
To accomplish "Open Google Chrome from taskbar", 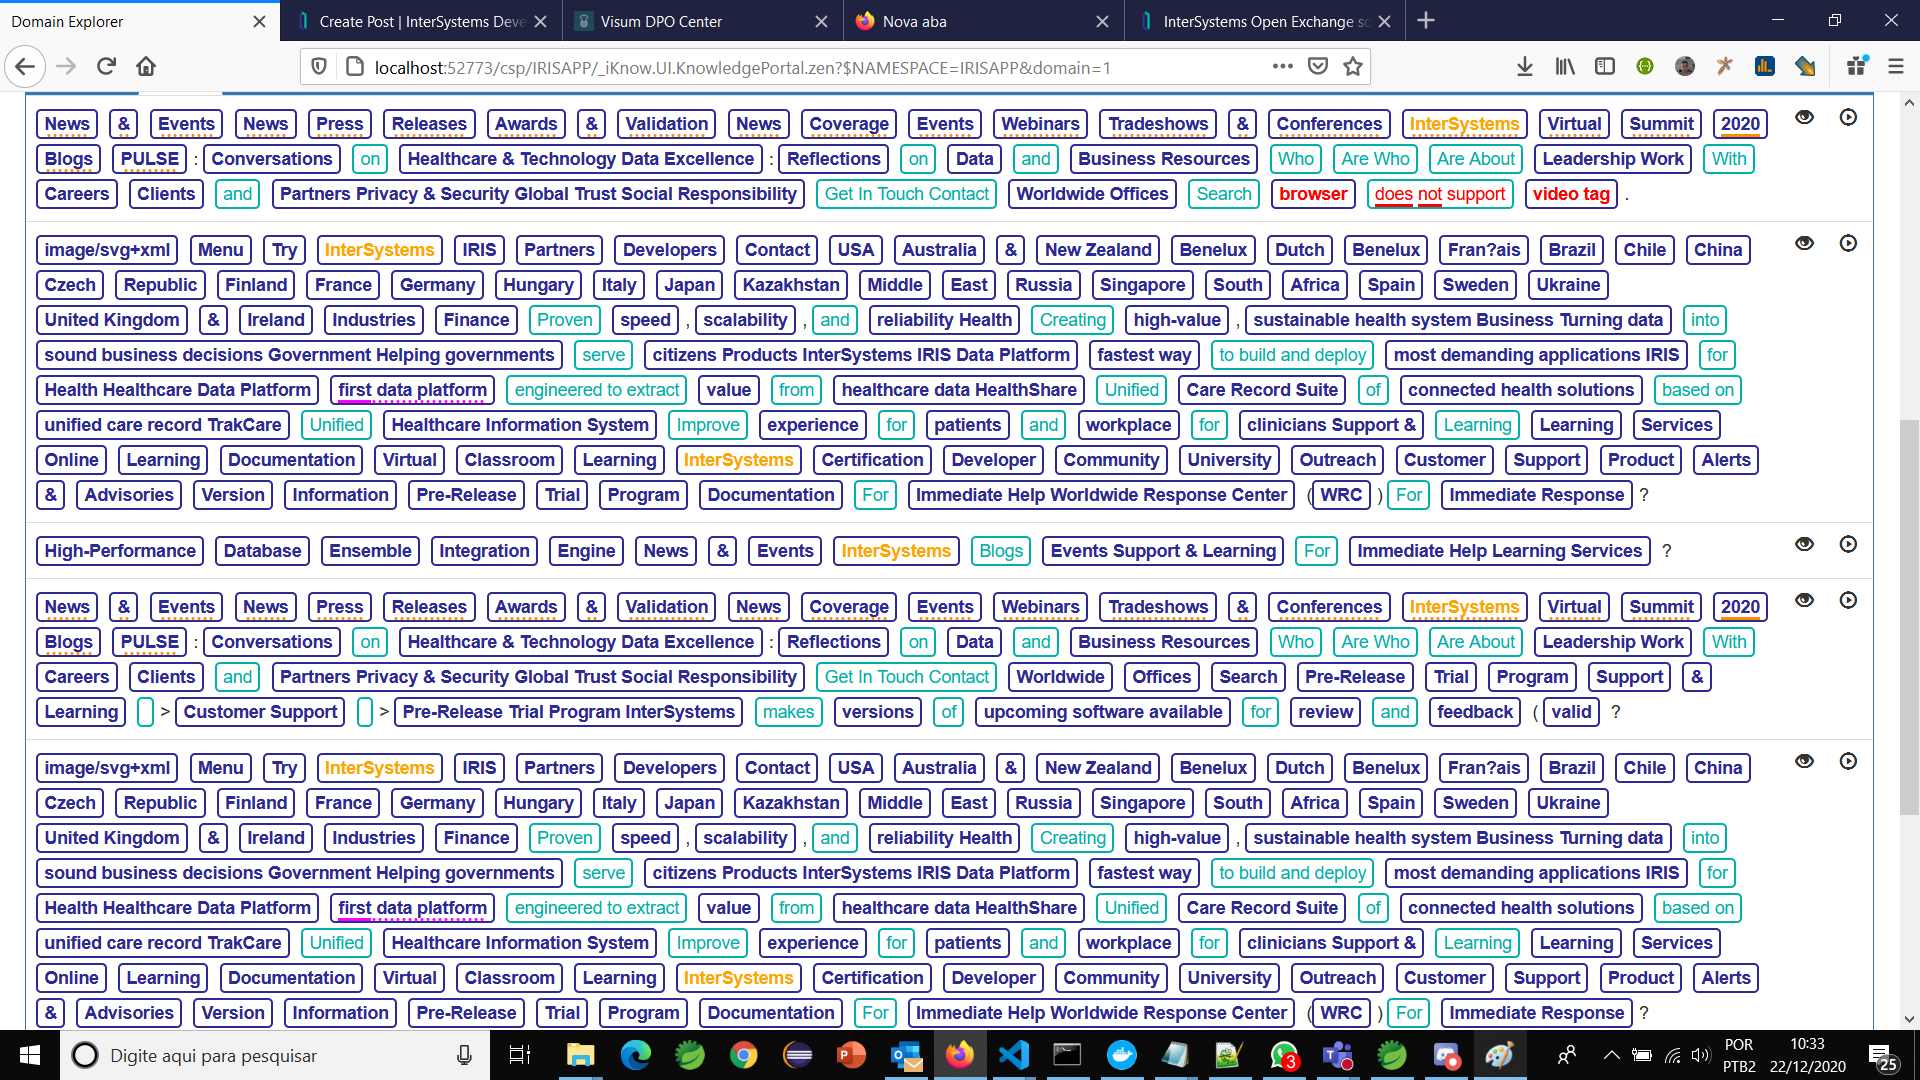I will [743, 1055].
